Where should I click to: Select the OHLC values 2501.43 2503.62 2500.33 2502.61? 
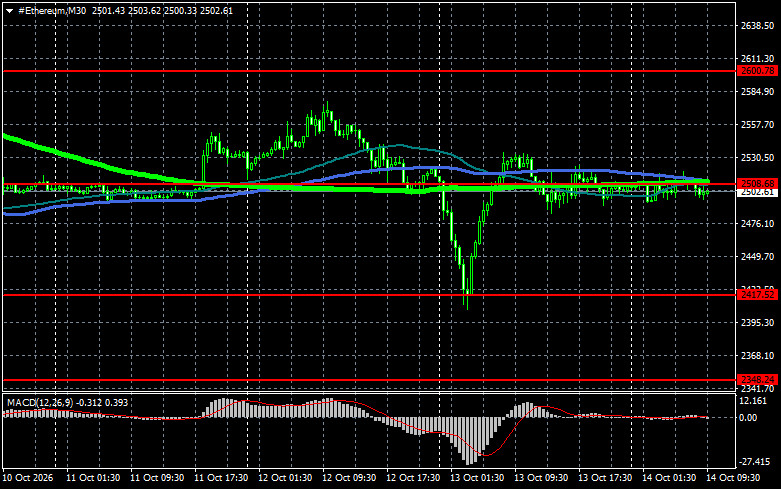point(162,10)
